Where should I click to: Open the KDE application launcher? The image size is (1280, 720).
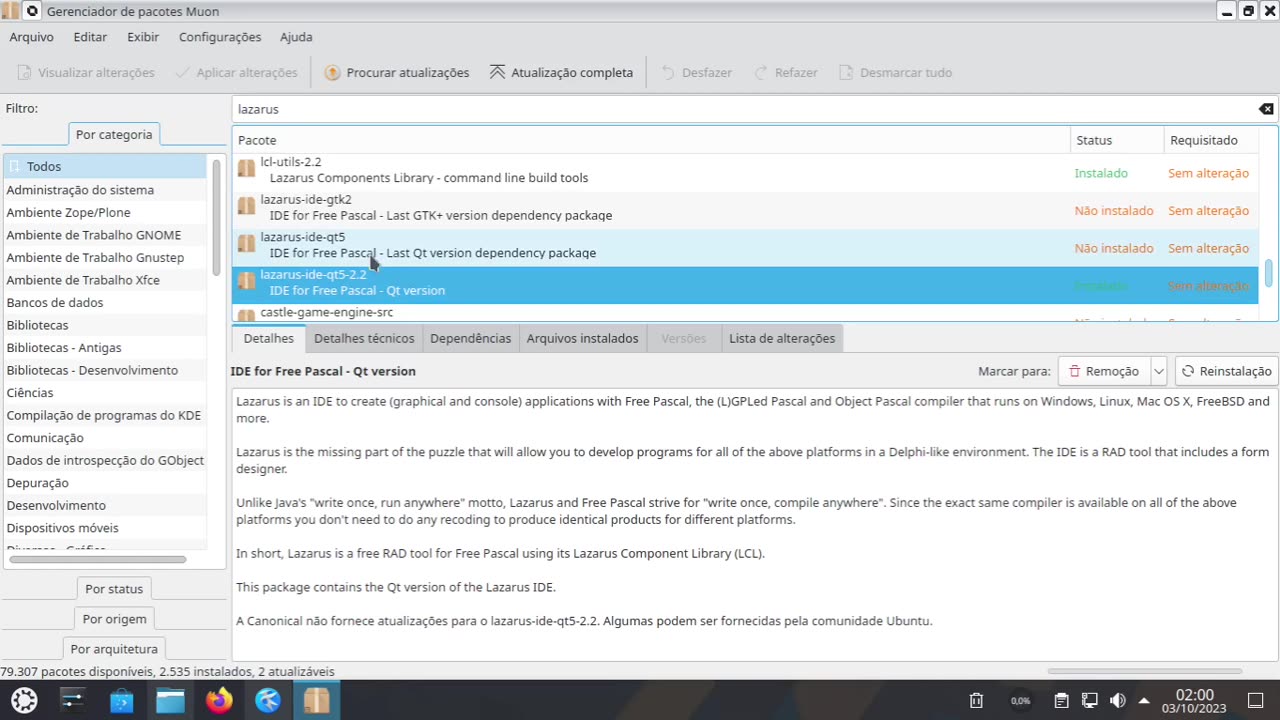[x=24, y=700]
